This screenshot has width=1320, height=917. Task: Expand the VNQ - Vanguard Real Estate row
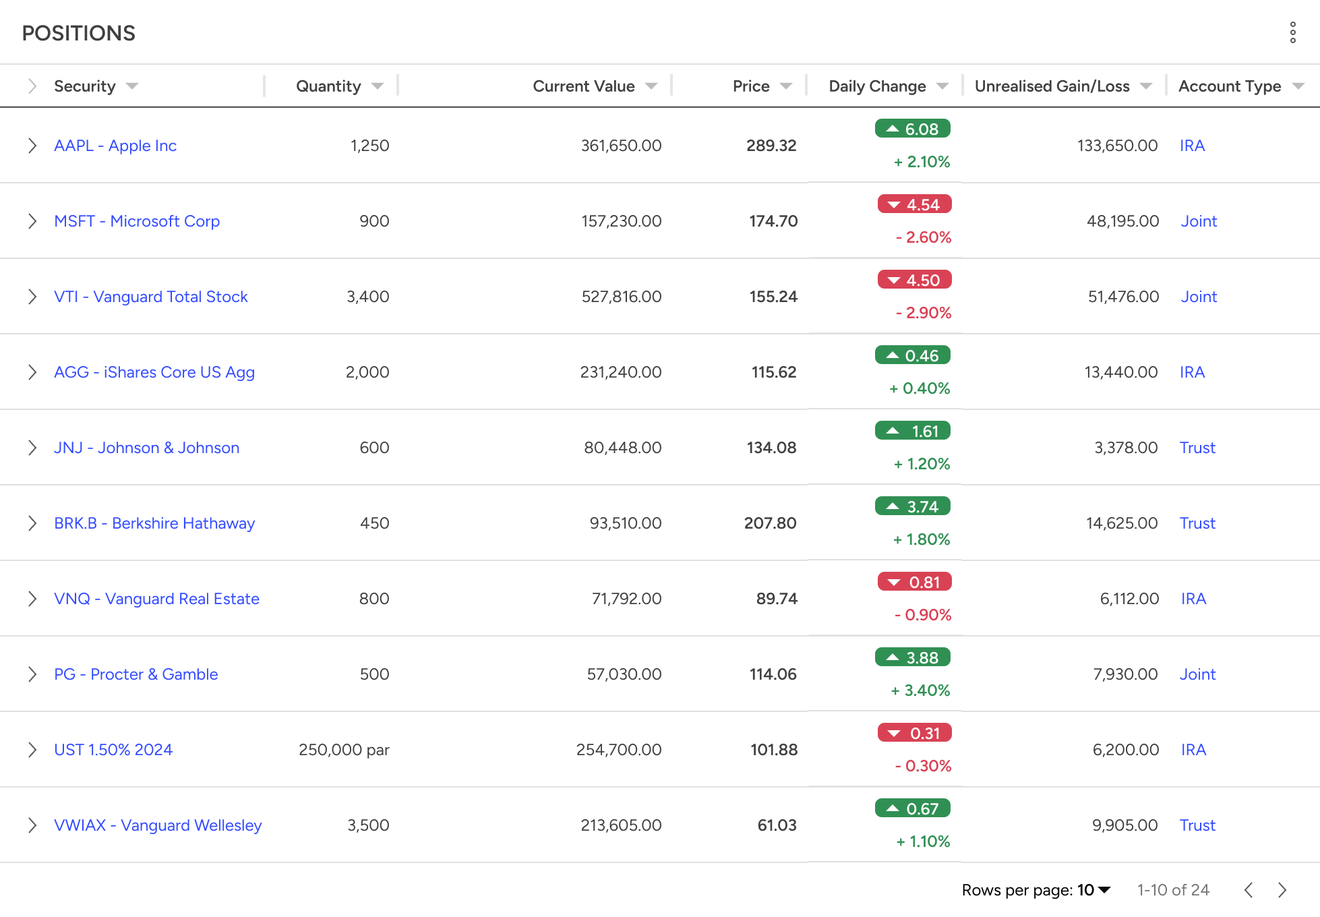[32, 599]
